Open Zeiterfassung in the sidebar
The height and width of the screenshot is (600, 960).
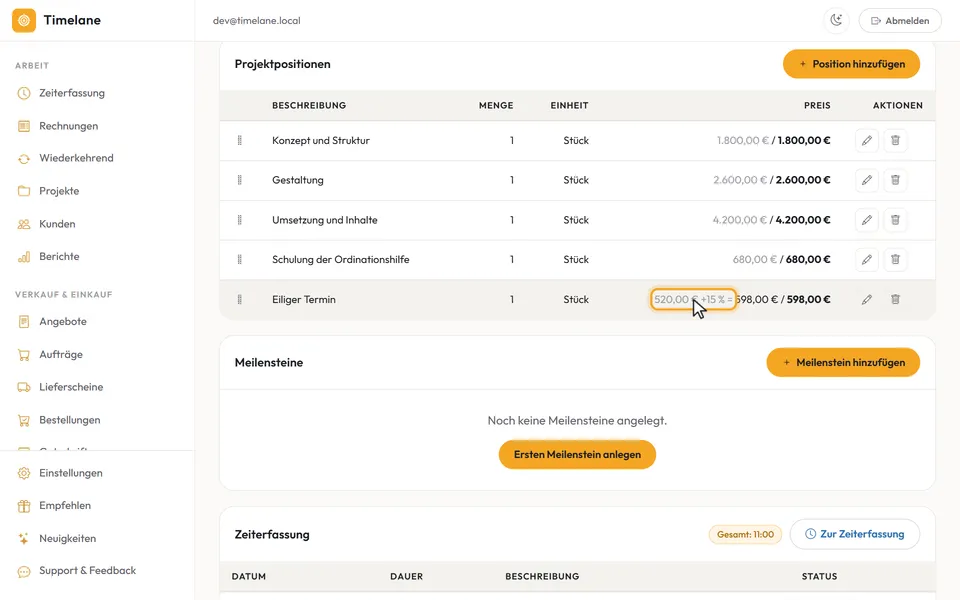[x=72, y=93]
